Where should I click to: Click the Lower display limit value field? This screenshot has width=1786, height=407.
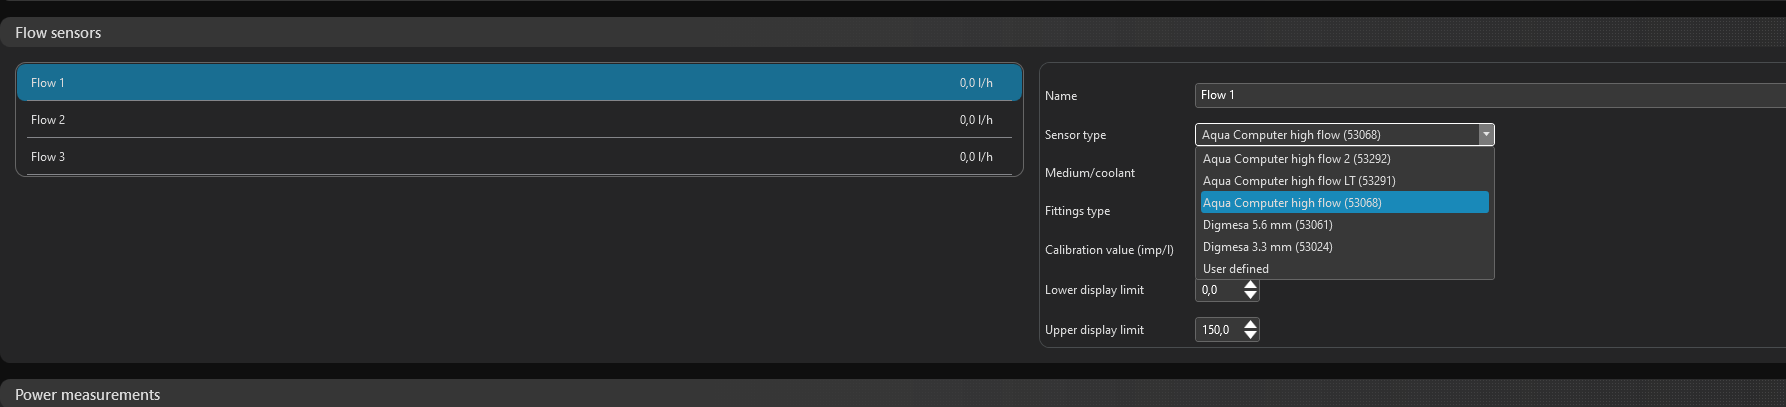1219,290
